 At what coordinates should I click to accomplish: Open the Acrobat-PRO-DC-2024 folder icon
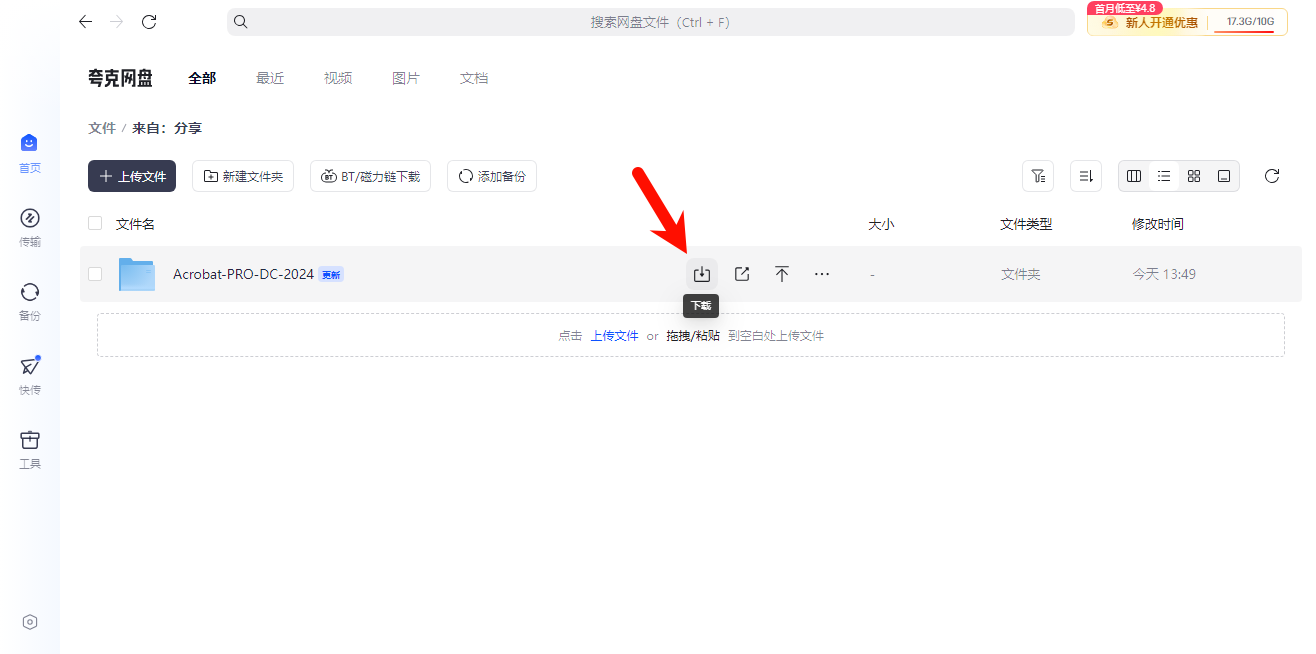click(x=137, y=274)
